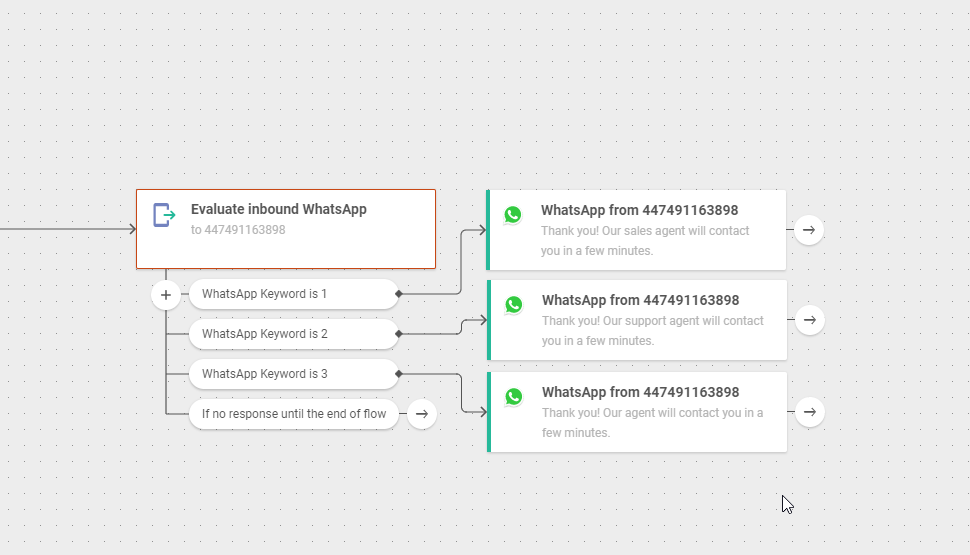This screenshot has width=970, height=555.
Task: Select 'If no response until the end of flow'
Action: coord(293,414)
